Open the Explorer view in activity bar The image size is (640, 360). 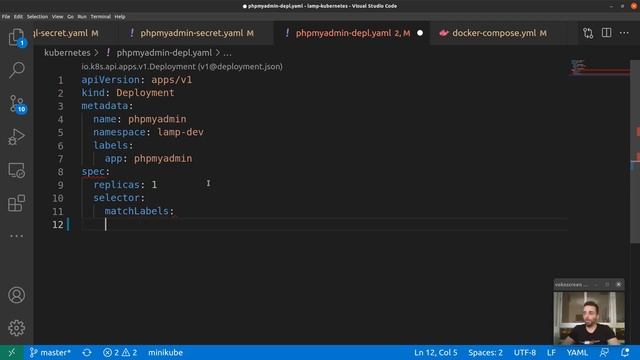pos(16,38)
